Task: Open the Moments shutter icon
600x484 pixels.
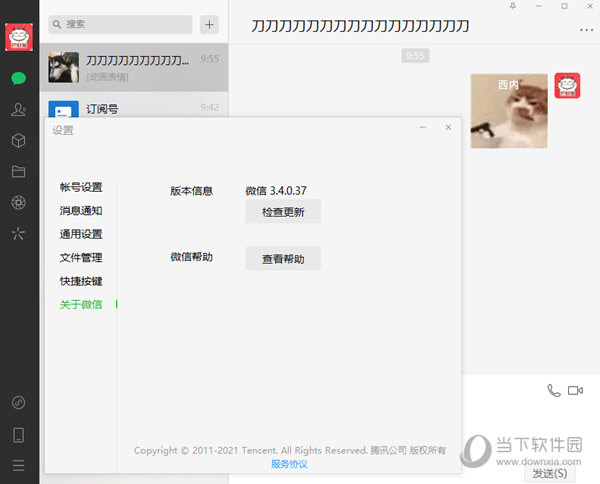Action: (18, 203)
